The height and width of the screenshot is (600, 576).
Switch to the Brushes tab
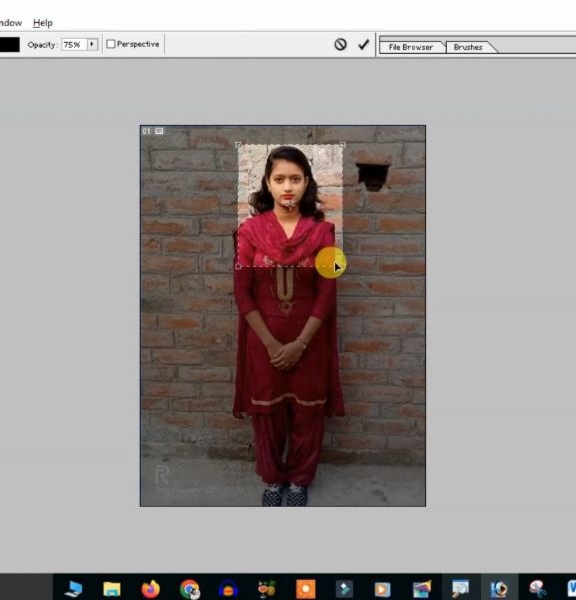point(468,47)
